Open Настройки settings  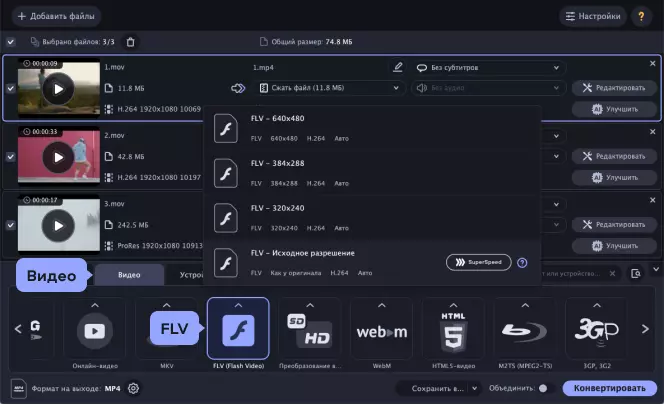click(x=593, y=16)
